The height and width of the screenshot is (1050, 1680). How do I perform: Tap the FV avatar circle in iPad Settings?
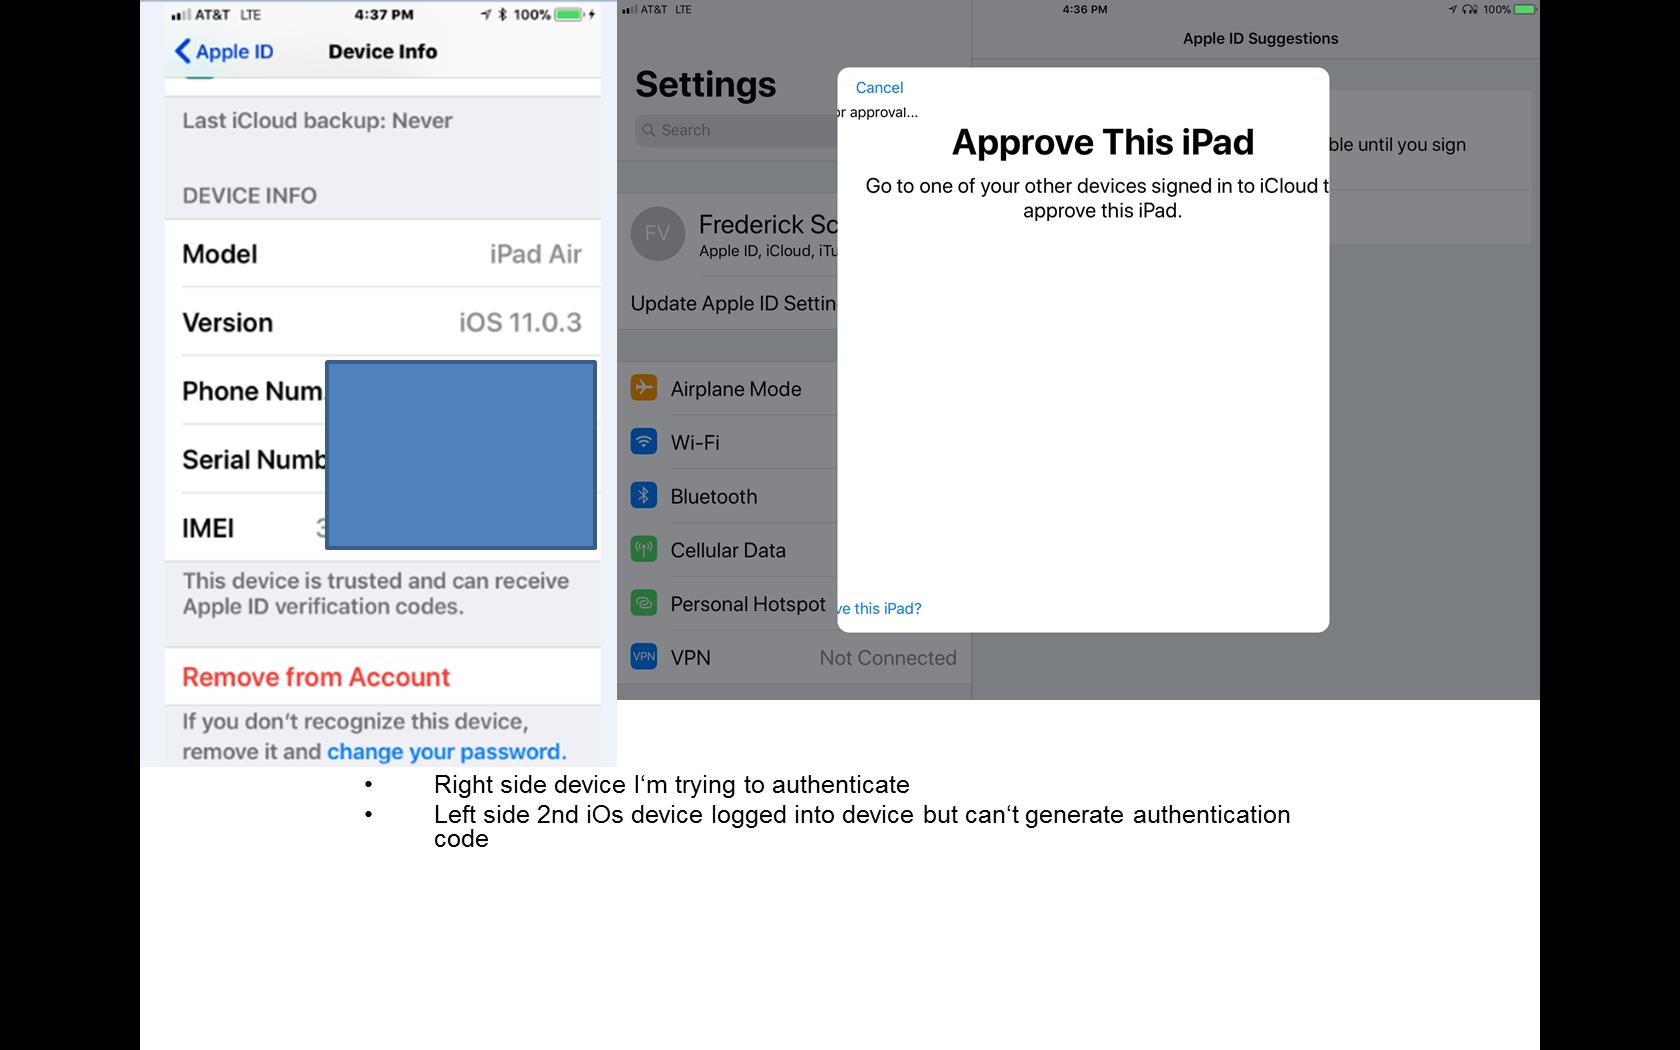click(657, 234)
